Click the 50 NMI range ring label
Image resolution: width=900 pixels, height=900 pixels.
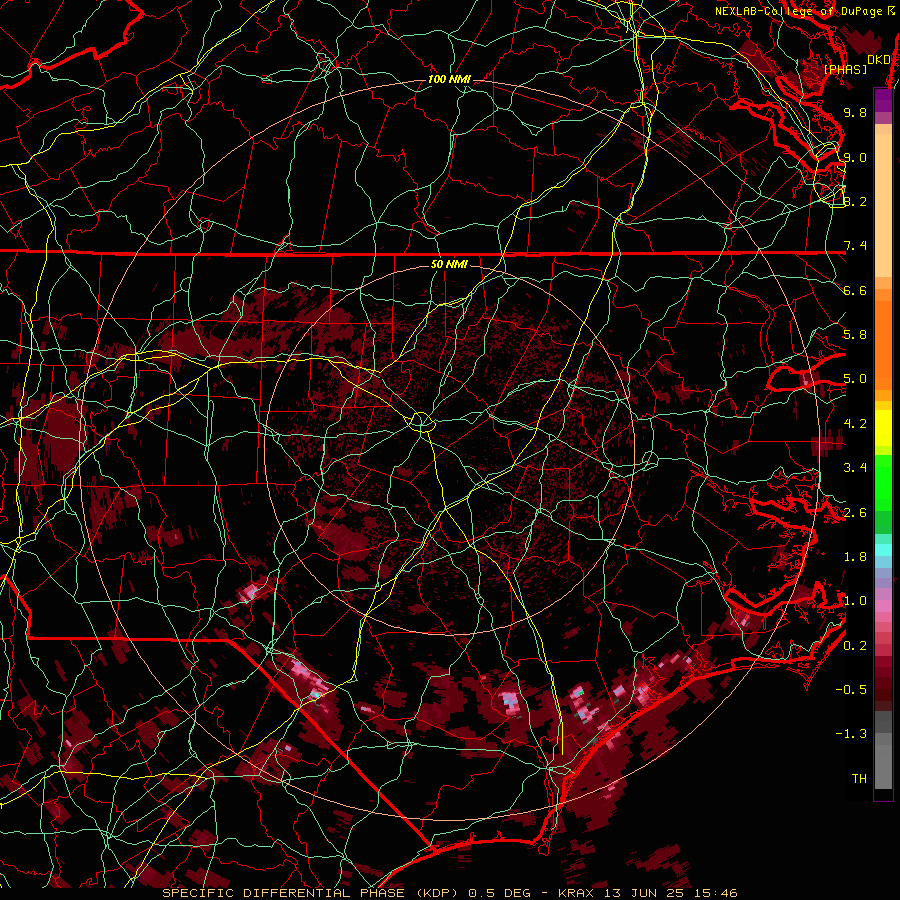click(449, 265)
